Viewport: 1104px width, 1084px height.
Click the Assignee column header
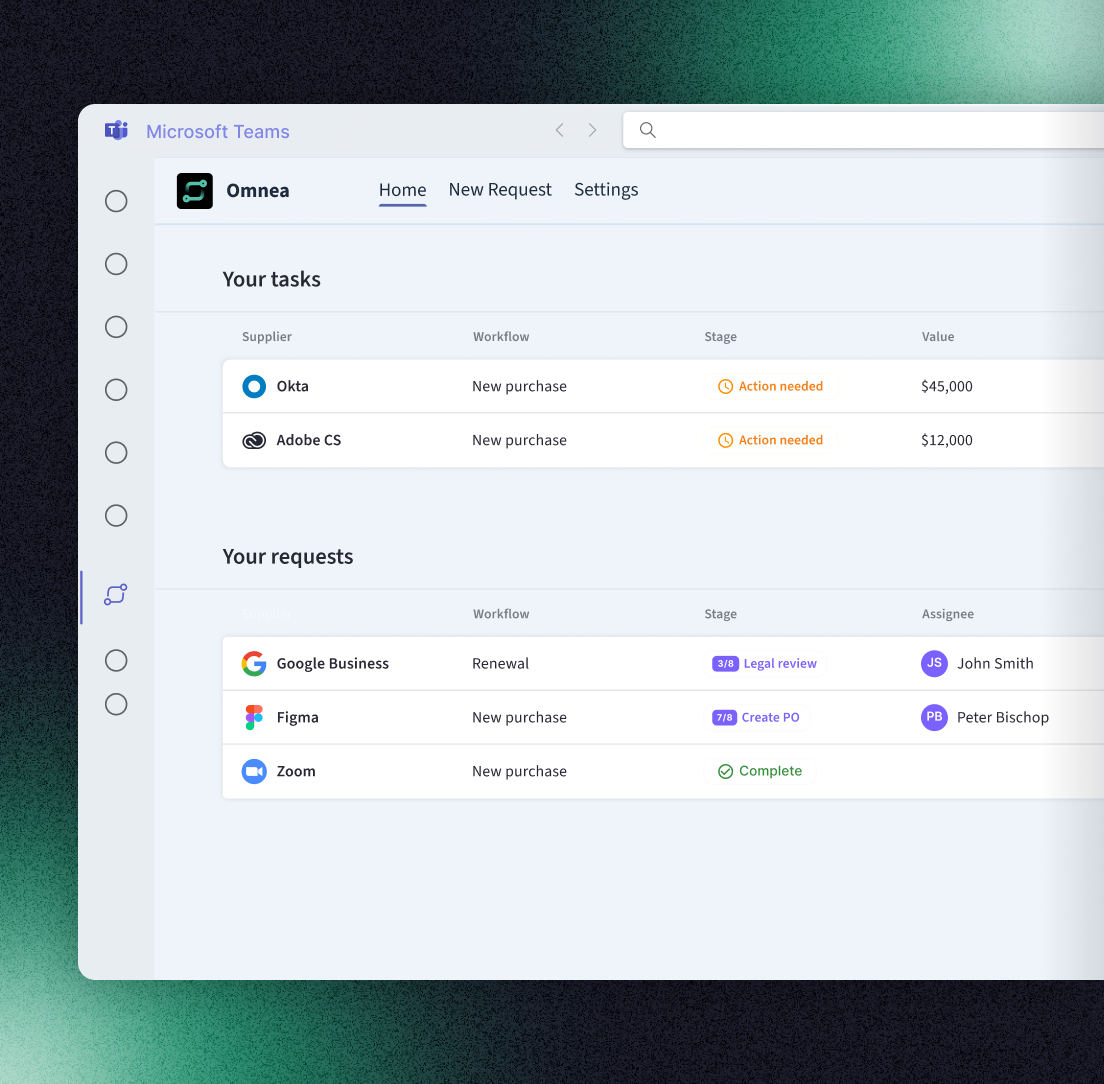click(948, 615)
